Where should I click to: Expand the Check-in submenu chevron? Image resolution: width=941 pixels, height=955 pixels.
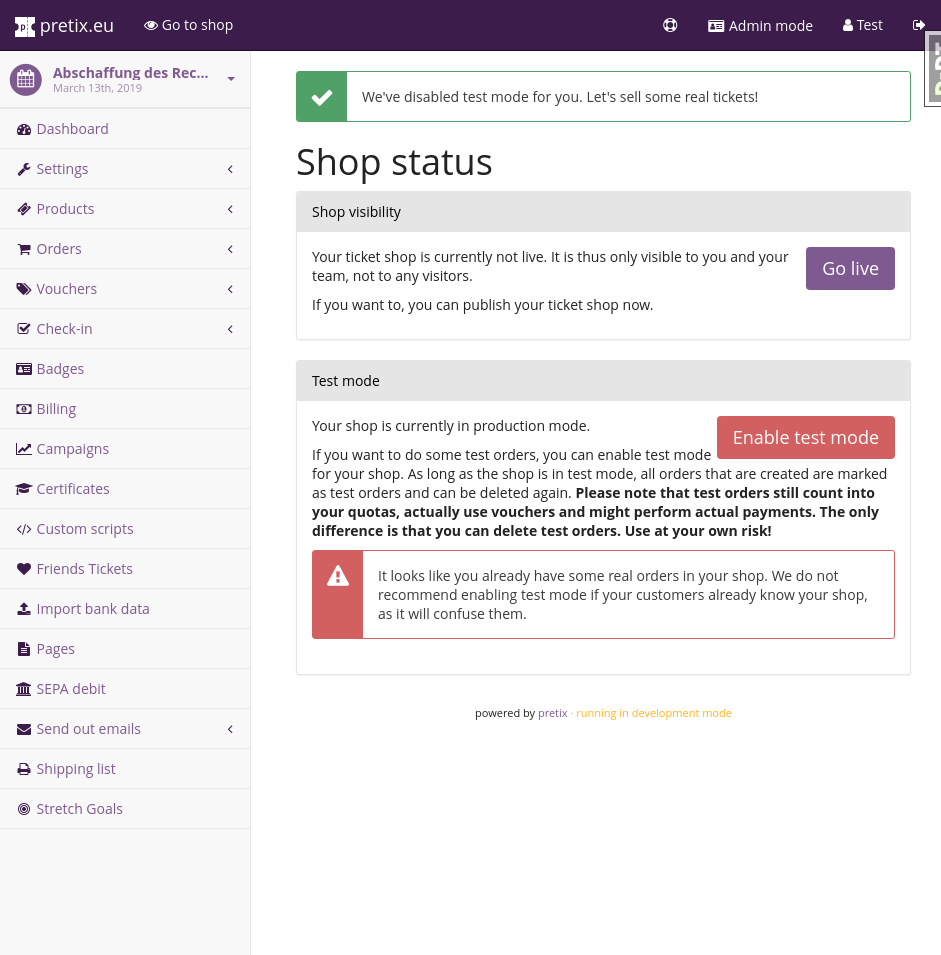(230, 329)
